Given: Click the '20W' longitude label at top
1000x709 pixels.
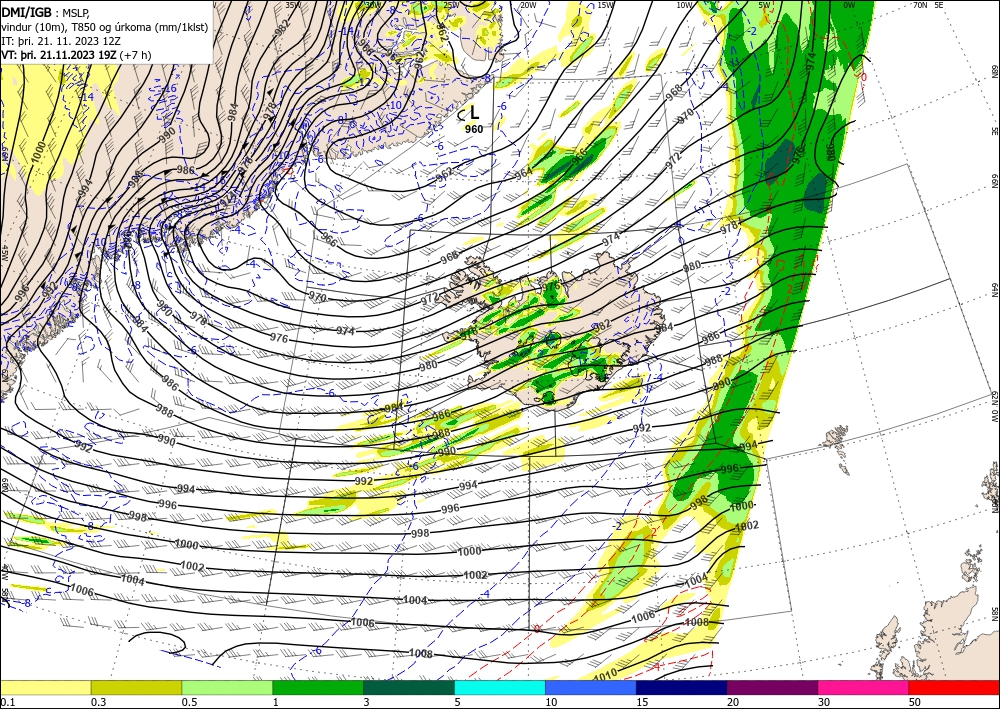Looking at the screenshot, I should tap(527, 5).
